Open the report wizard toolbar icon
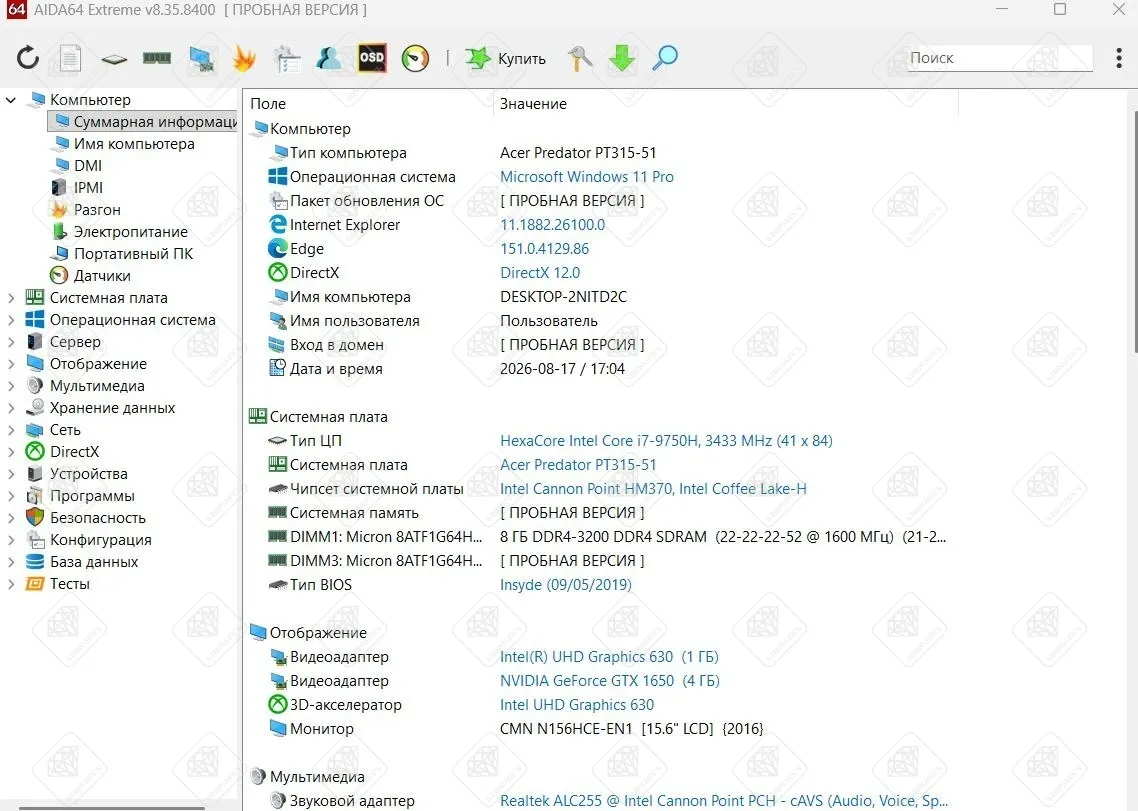Screen dimensions: 1138x811 pos(287,59)
